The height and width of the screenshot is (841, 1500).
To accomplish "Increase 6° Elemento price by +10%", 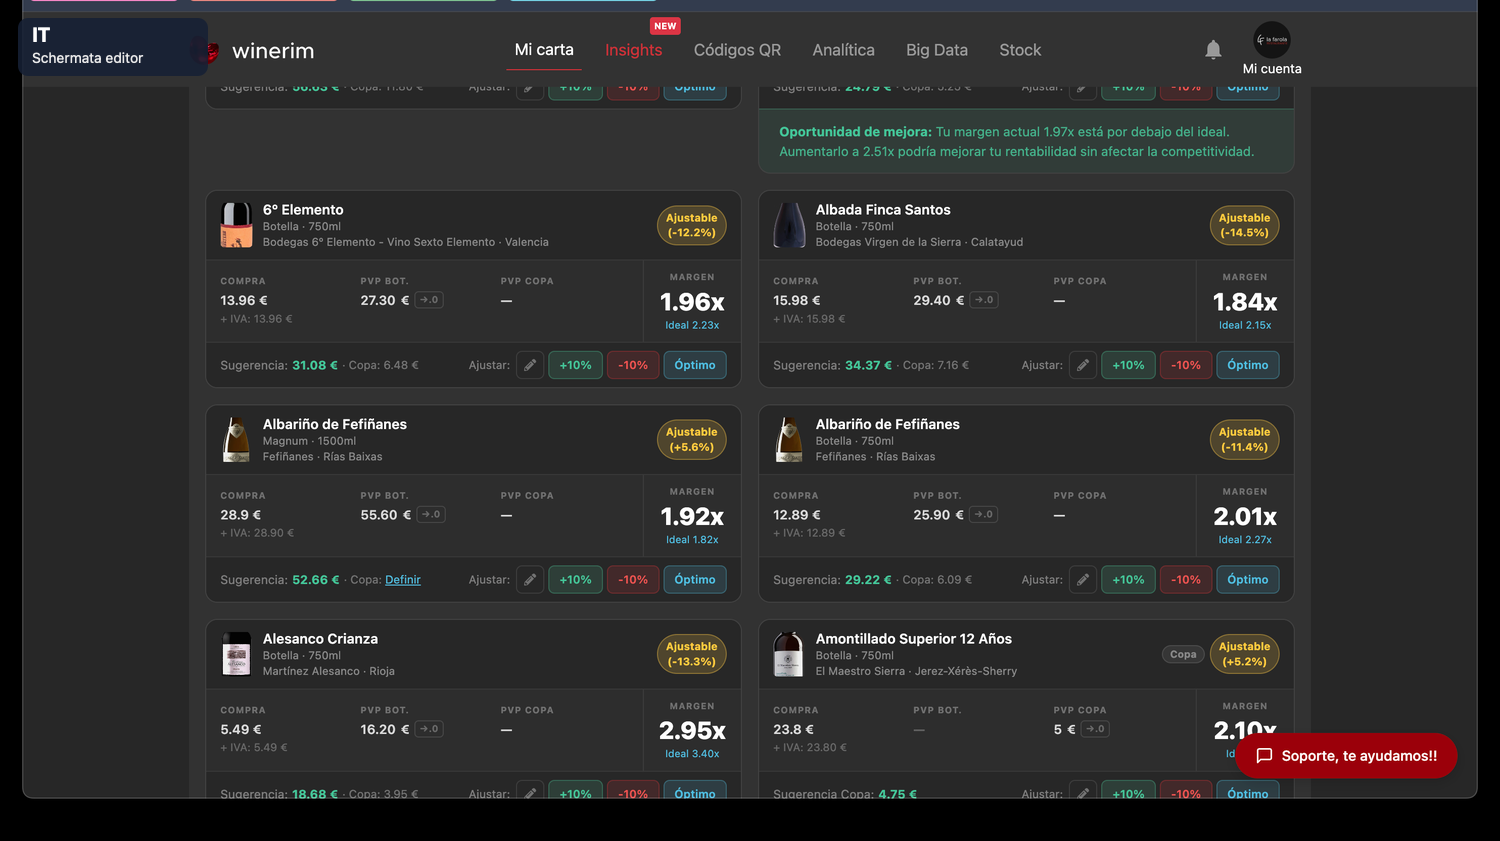I will coord(575,365).
